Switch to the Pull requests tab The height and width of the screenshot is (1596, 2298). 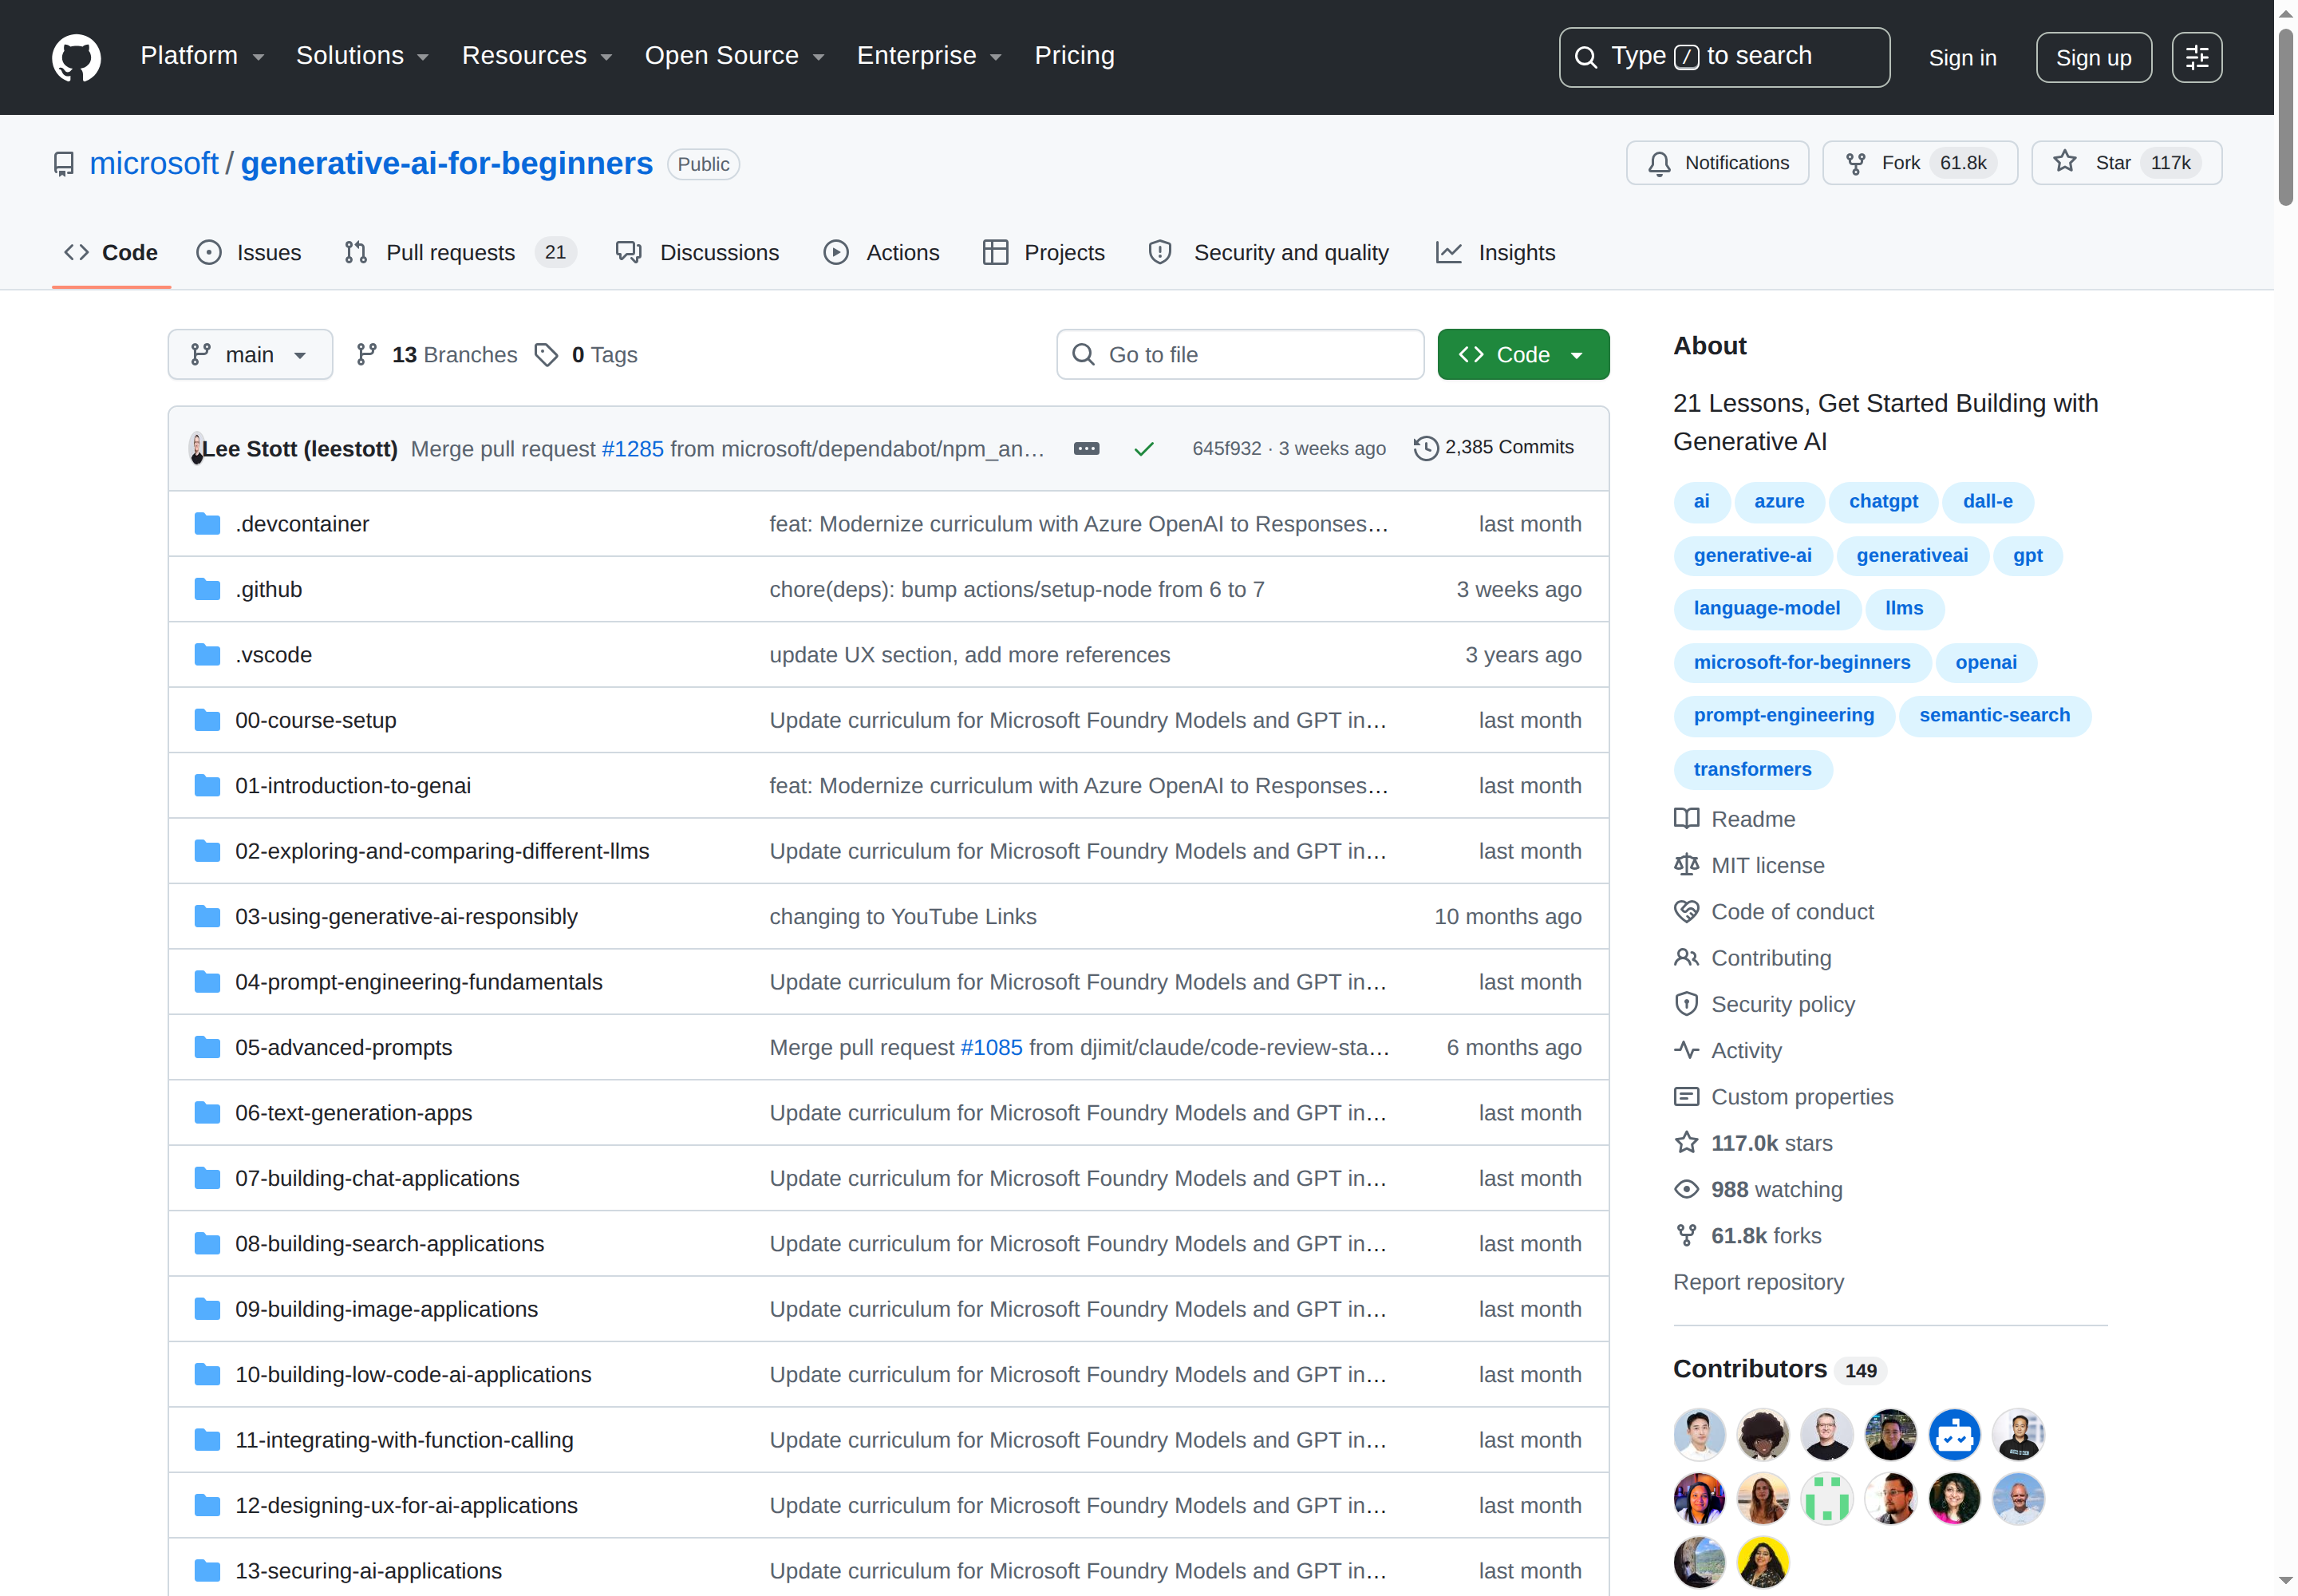tap(460, 253)
